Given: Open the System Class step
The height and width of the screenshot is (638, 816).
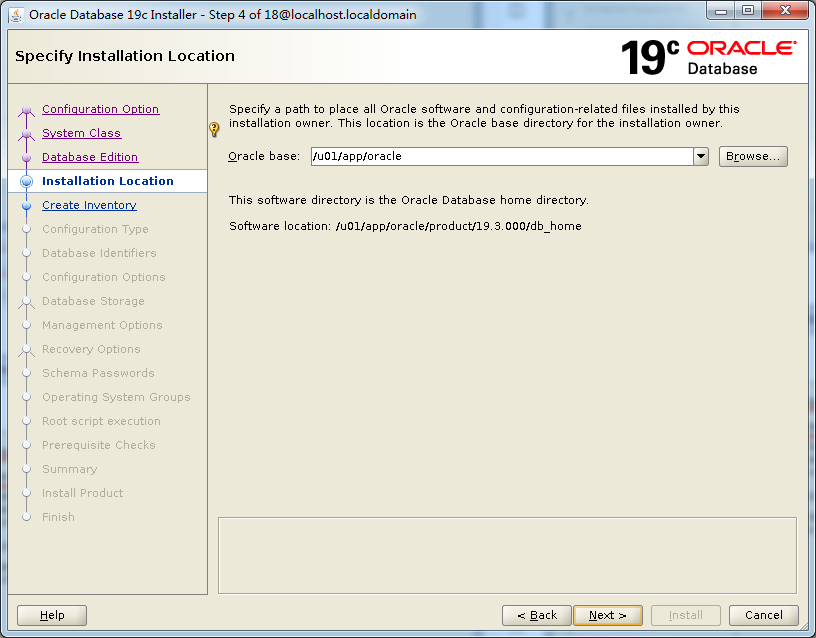Looking at the screenshot, I should click(x=81, y=132).
